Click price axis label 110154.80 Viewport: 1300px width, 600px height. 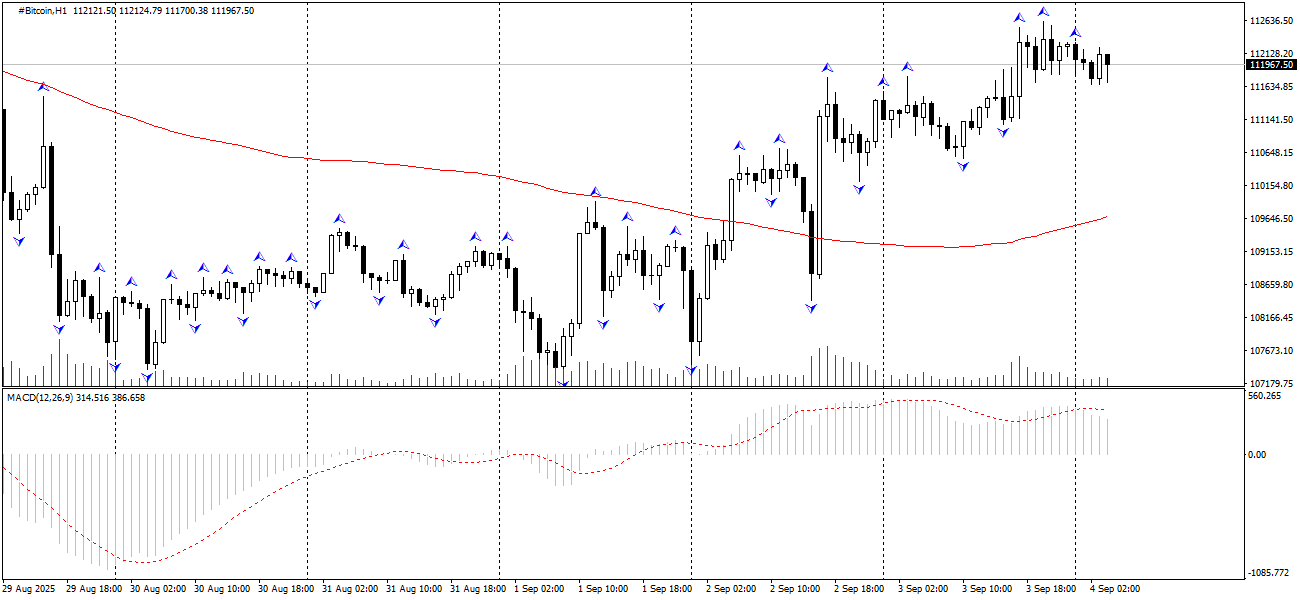(1270, 186)
